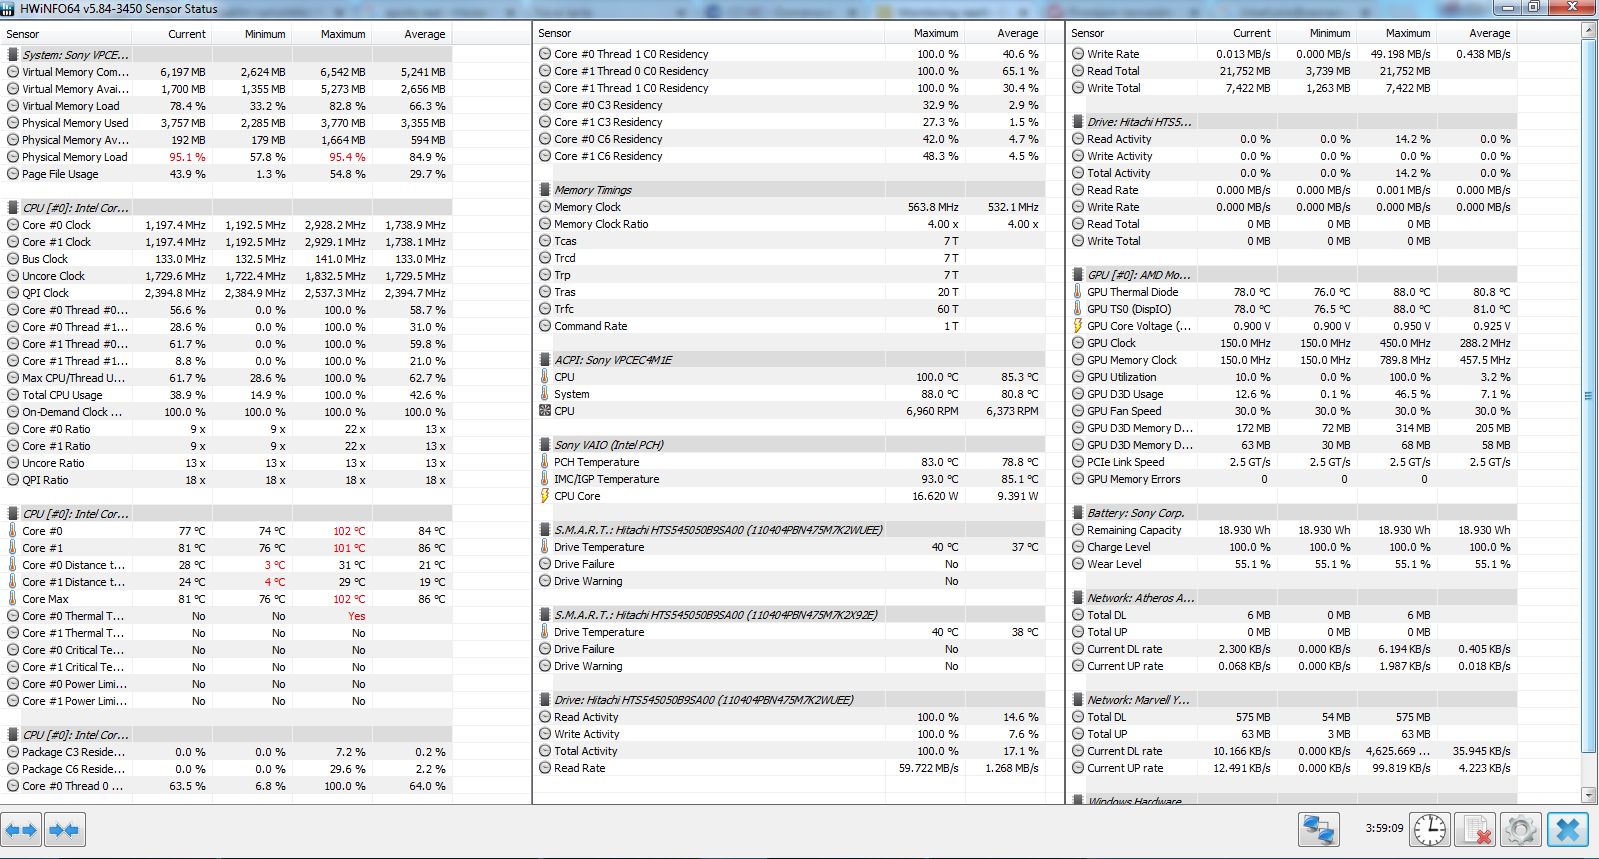Select the GPU Utilization row
This screenshot has width=1599, height=859.
[x=1292, y=377]
